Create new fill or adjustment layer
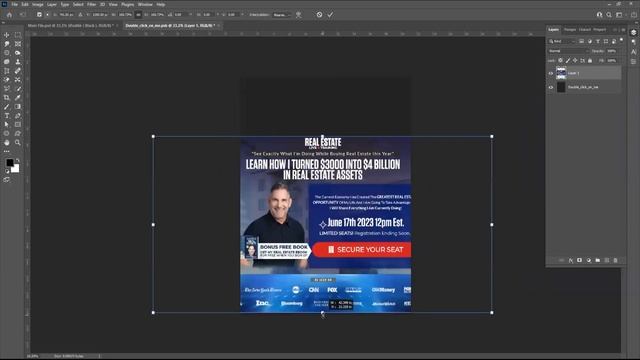This screenshot has height=360, width=640. pyautogui.click(x=589, y=260)
